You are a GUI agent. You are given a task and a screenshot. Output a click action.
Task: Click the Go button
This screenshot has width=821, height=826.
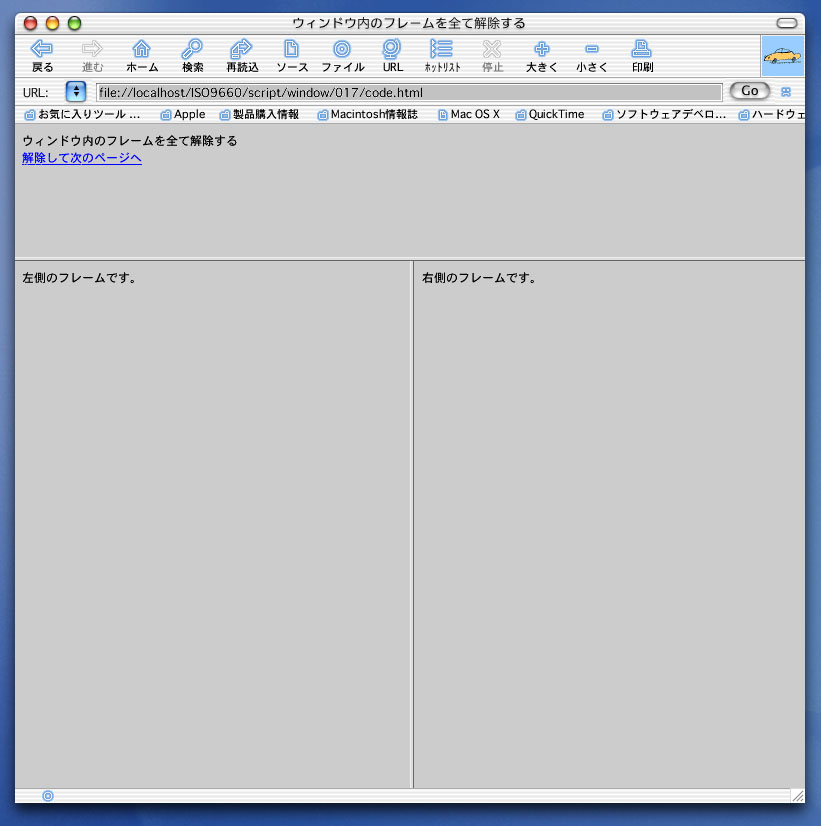(749, 91)
